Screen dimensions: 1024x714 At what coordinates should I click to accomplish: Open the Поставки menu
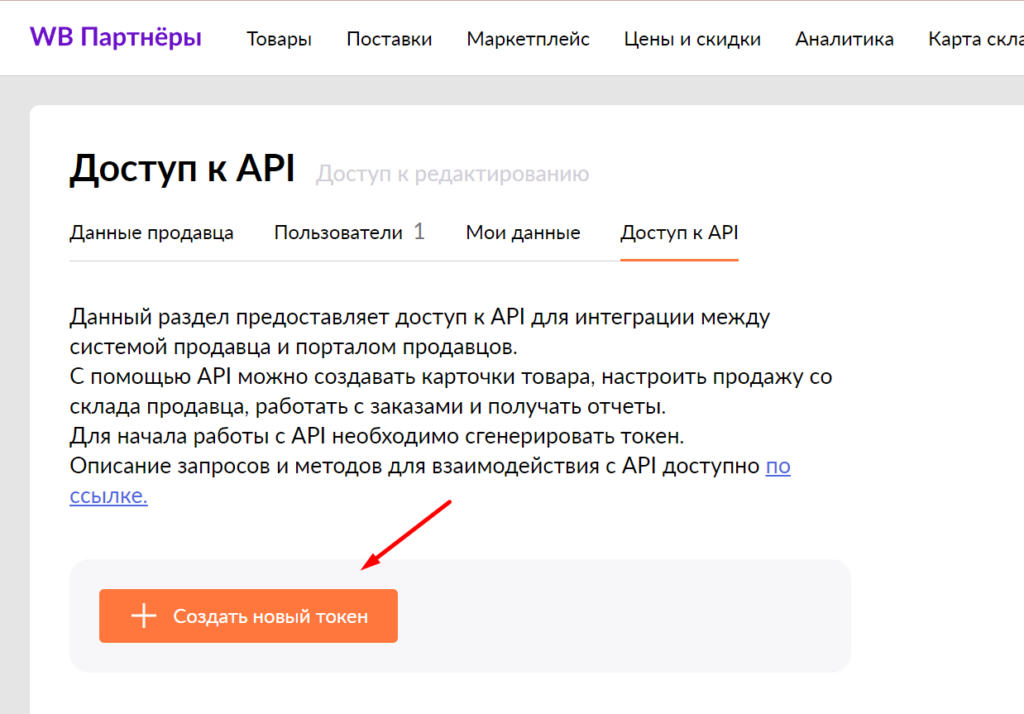click(389, 39)
